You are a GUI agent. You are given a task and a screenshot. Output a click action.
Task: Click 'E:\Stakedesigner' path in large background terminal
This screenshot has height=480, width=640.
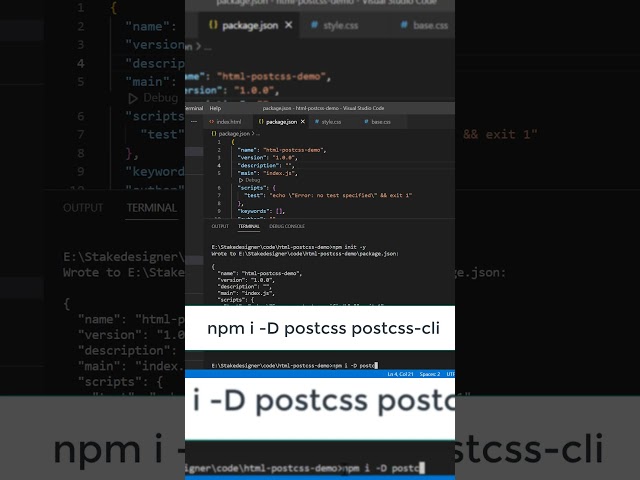(x=124, y=256)
